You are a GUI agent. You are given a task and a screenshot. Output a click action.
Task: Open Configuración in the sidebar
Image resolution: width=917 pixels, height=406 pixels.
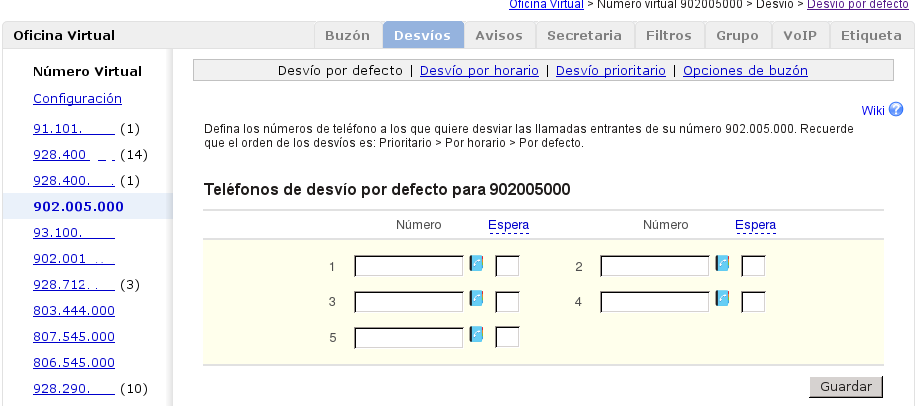77,99
